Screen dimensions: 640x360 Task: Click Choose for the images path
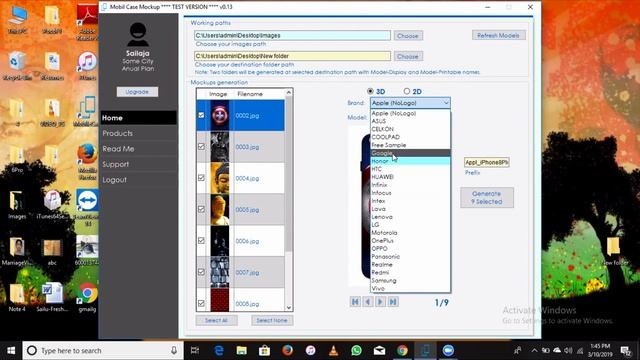pos(408,36)
